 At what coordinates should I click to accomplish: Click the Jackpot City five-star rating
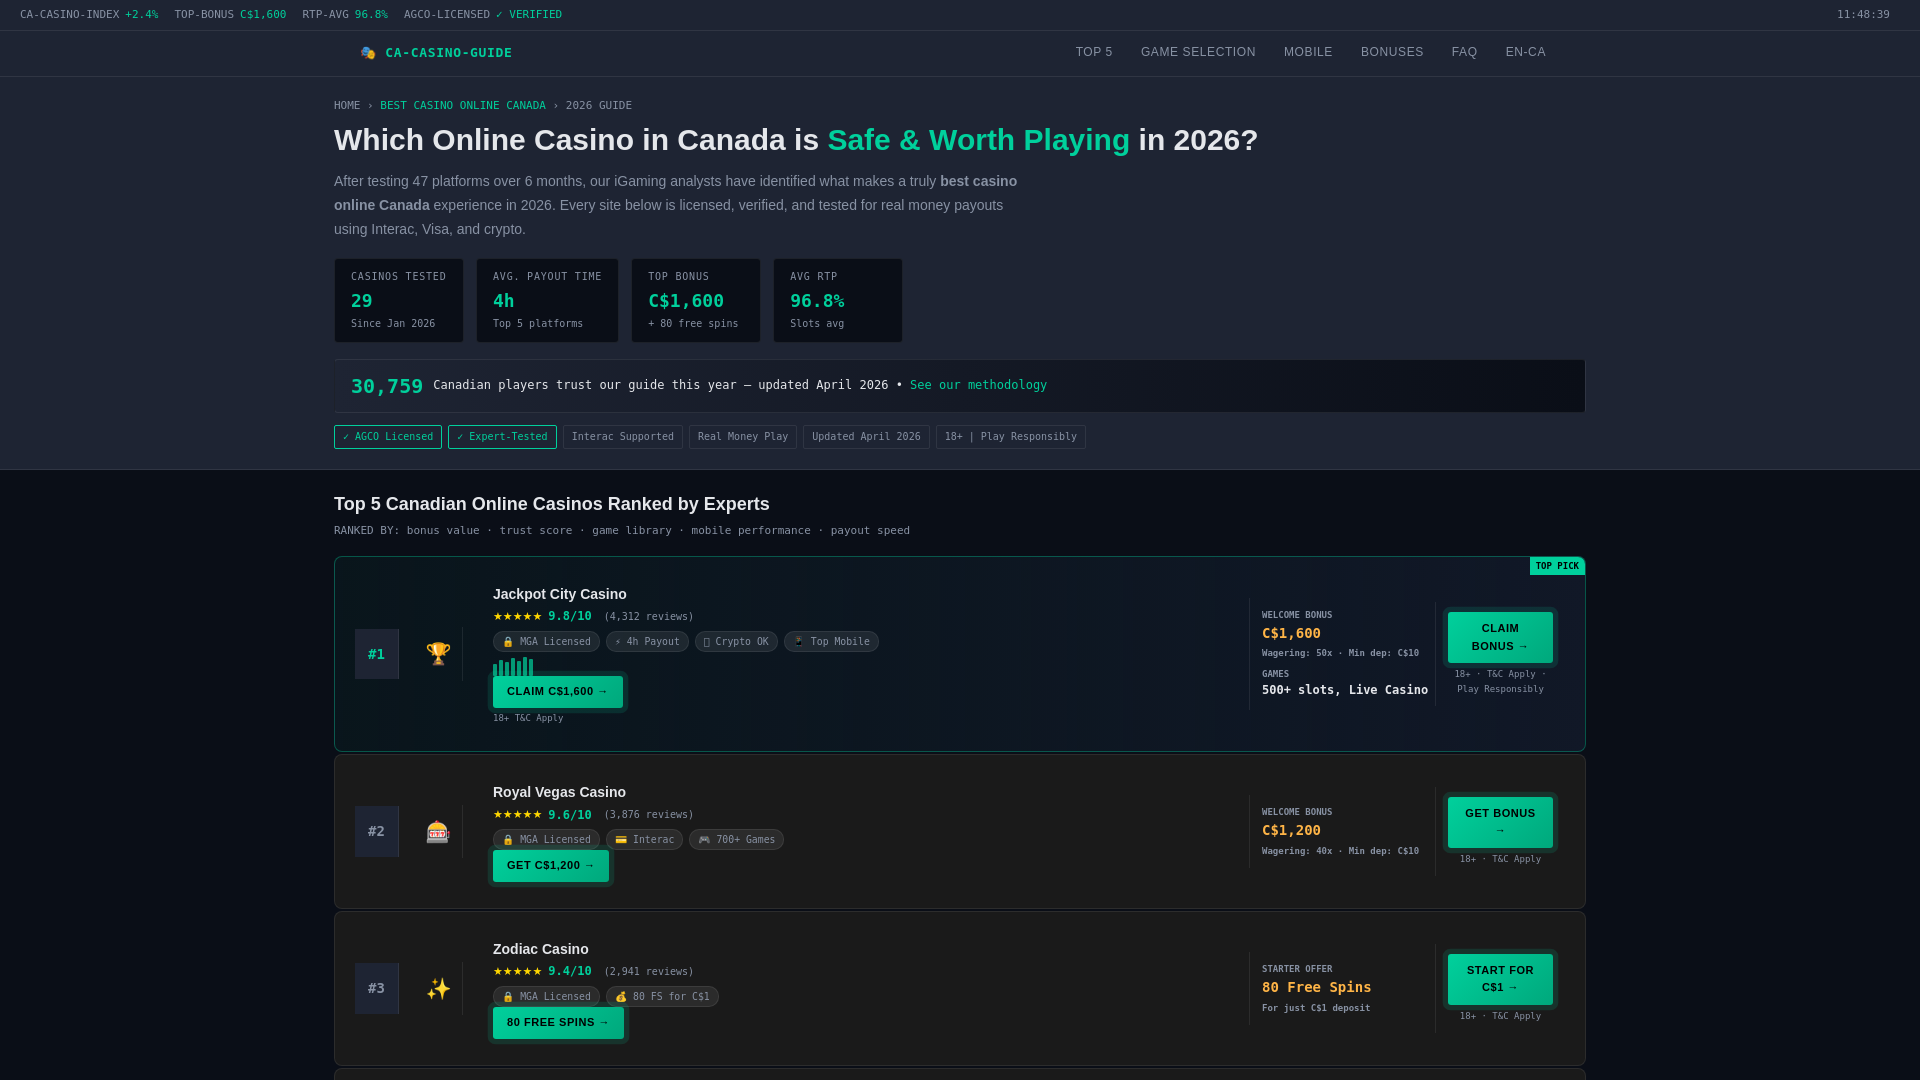tap(517, 616)
